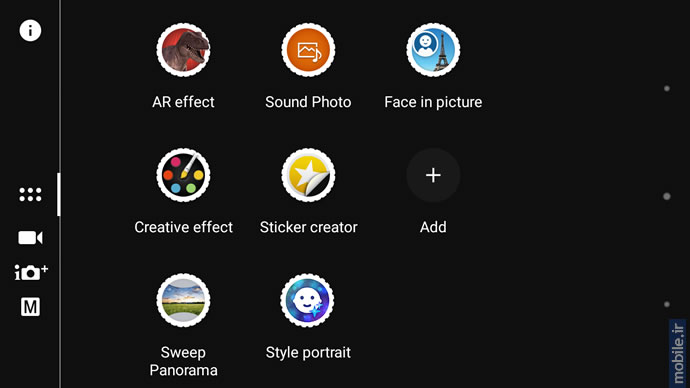Open the Sticker creator star icon
Image resolution: width=690 pixels, height=388 pixels.
(x=308, y=175)
